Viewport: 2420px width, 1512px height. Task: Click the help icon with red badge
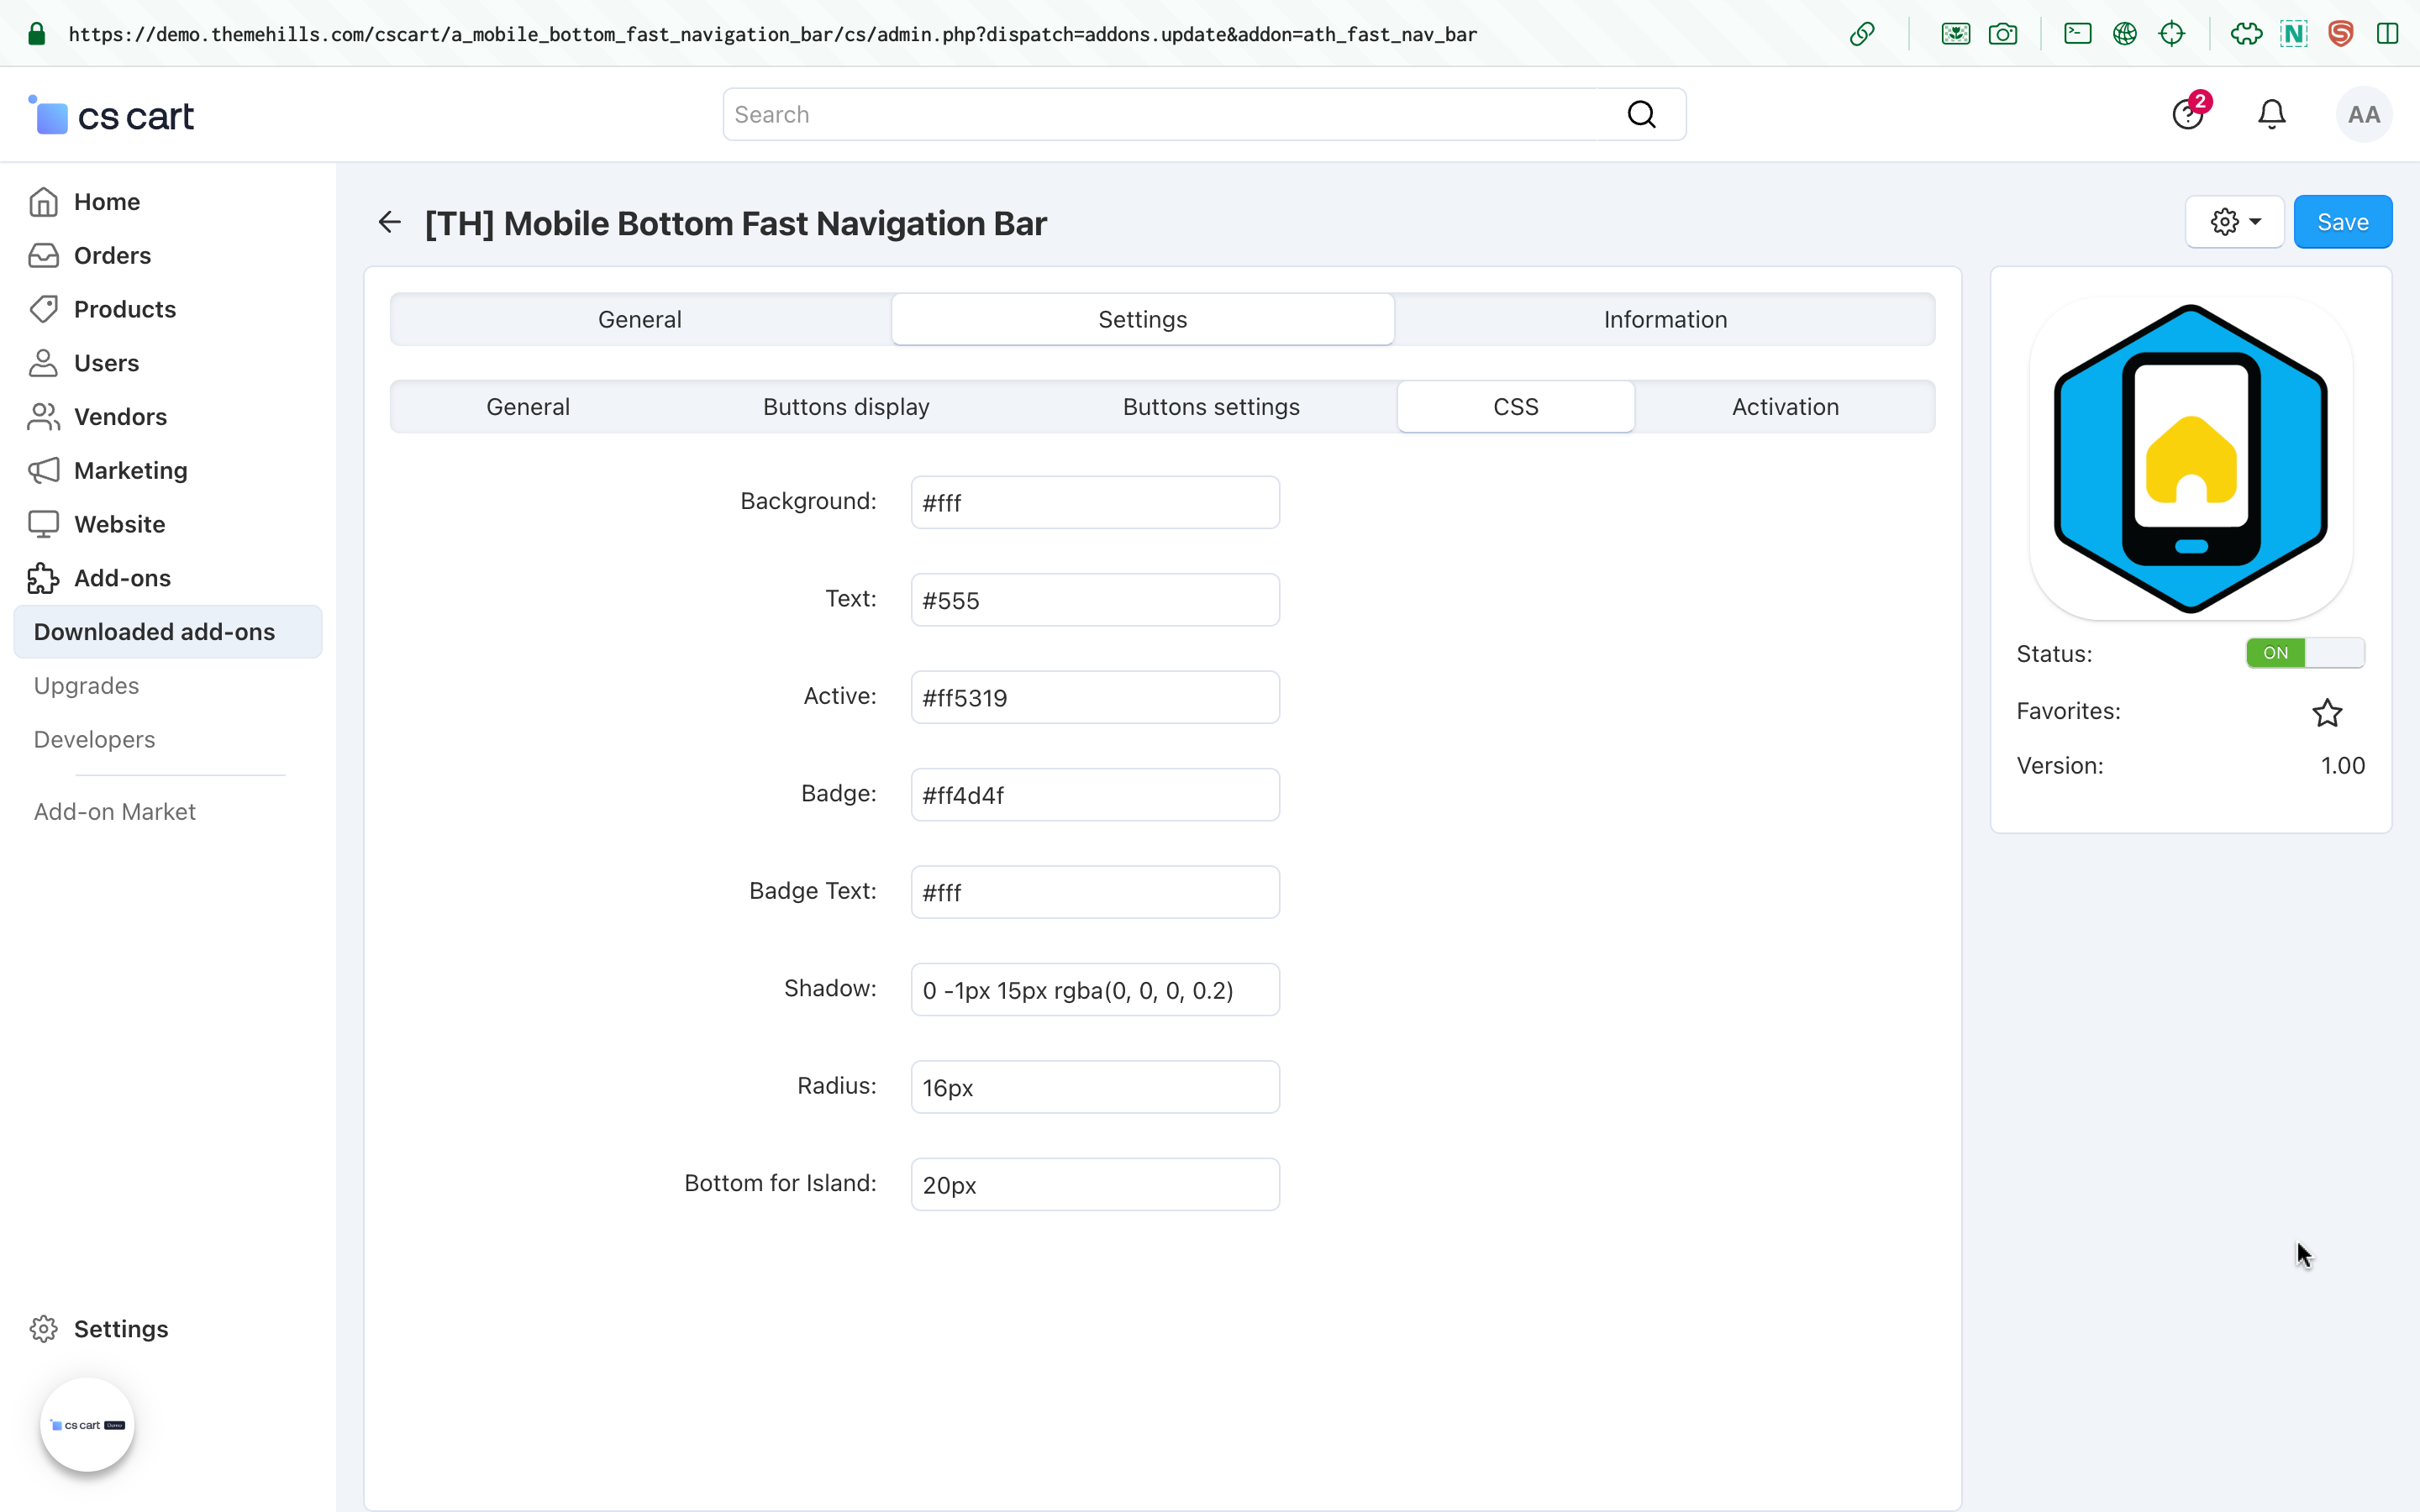click(x=2187, y=115)
